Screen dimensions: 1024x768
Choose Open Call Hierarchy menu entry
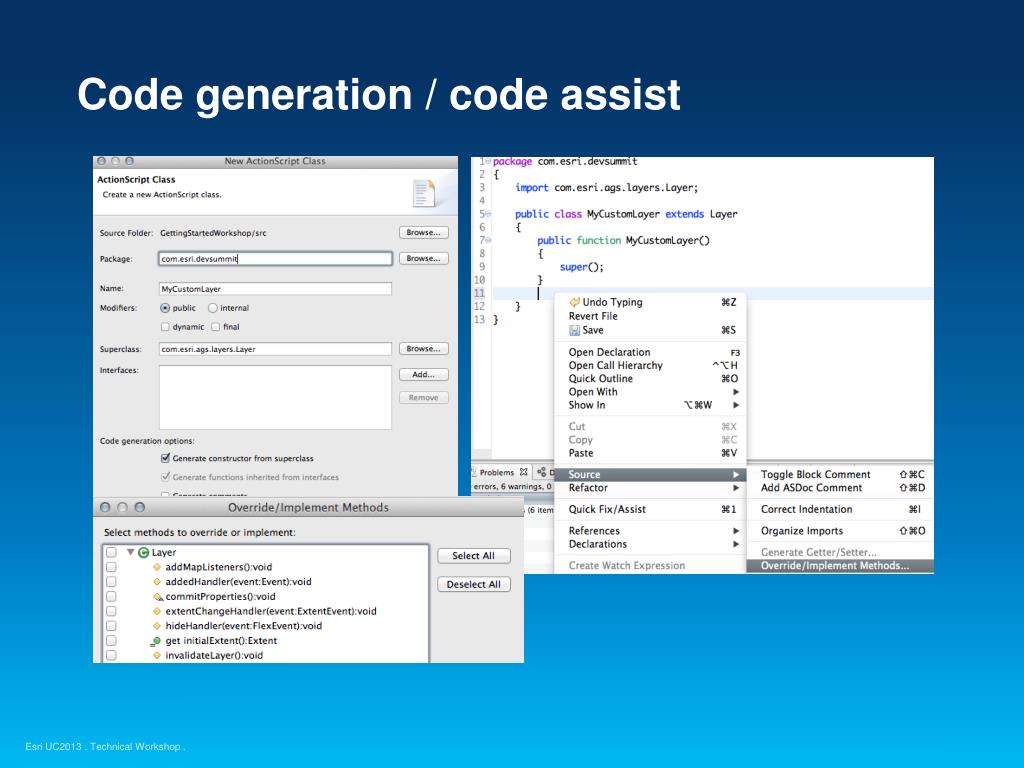click(650, 366)
